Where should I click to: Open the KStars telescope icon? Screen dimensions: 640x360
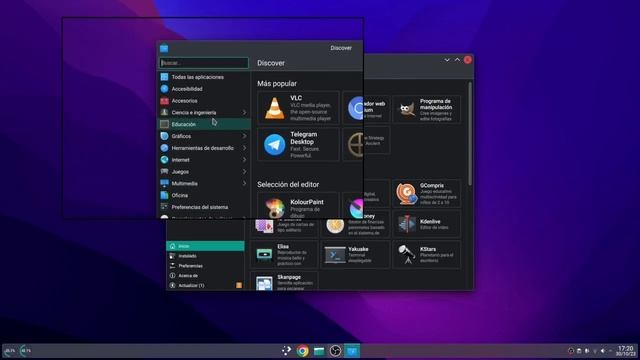407,254
